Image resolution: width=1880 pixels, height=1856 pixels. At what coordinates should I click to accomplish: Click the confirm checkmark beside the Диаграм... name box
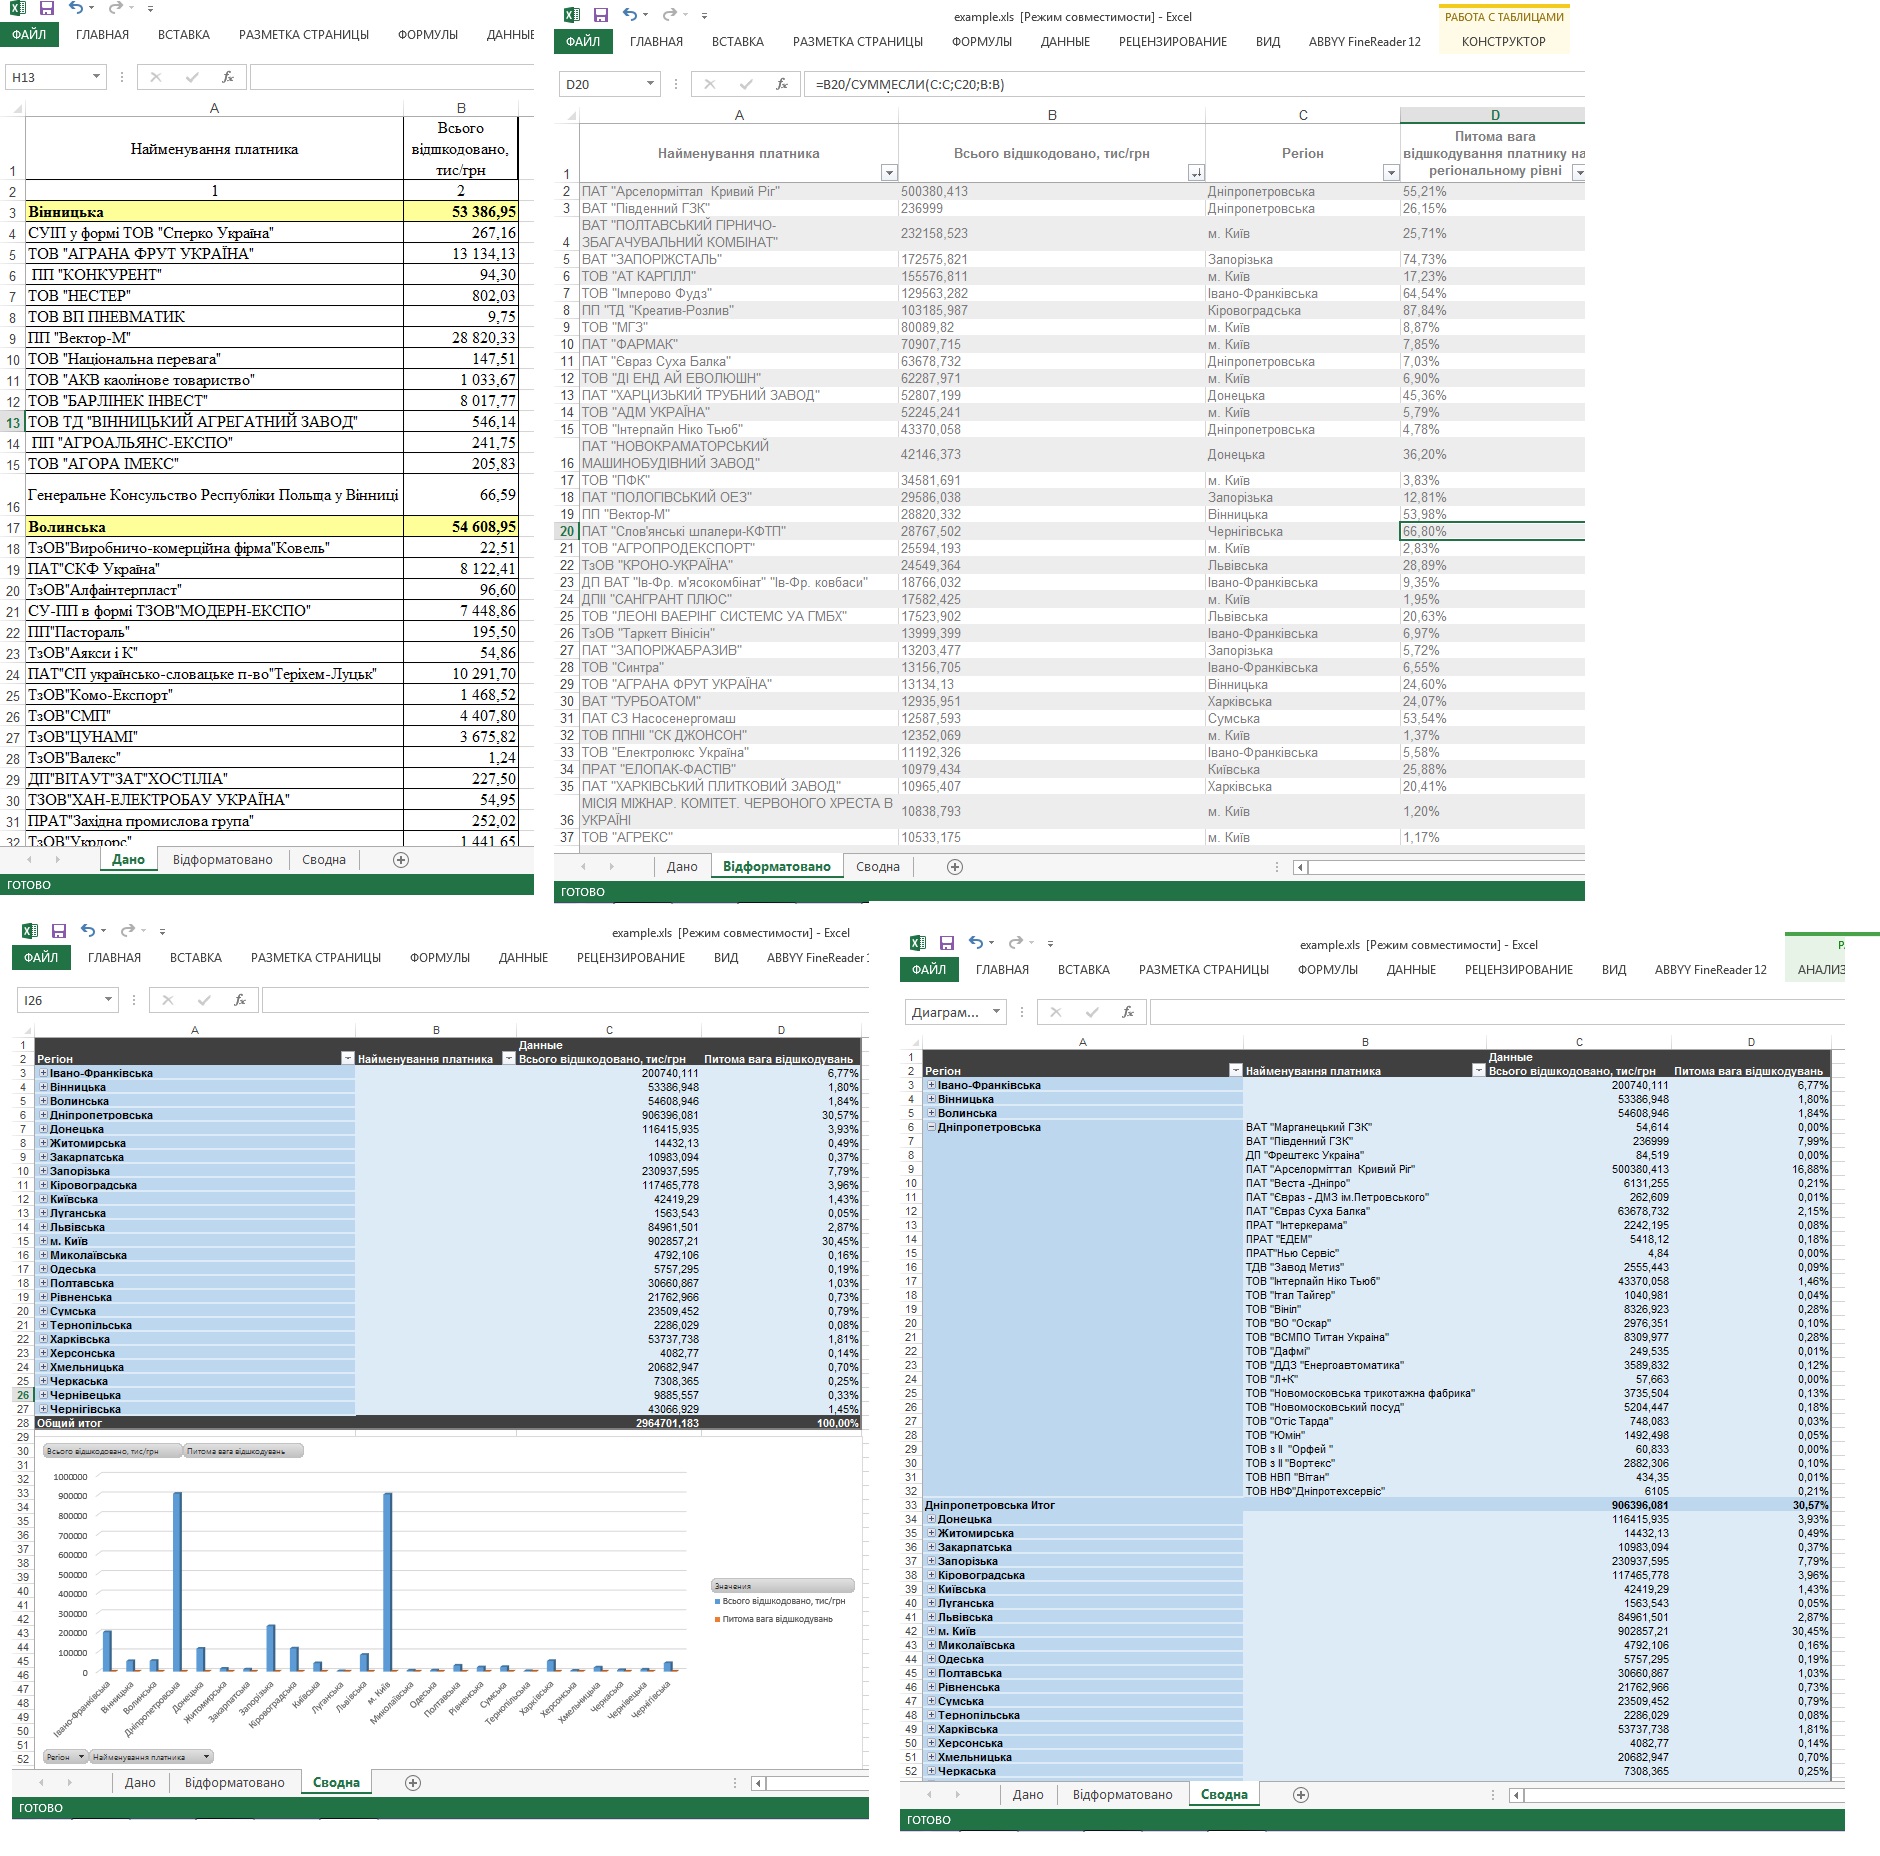pos(1092,1012)
